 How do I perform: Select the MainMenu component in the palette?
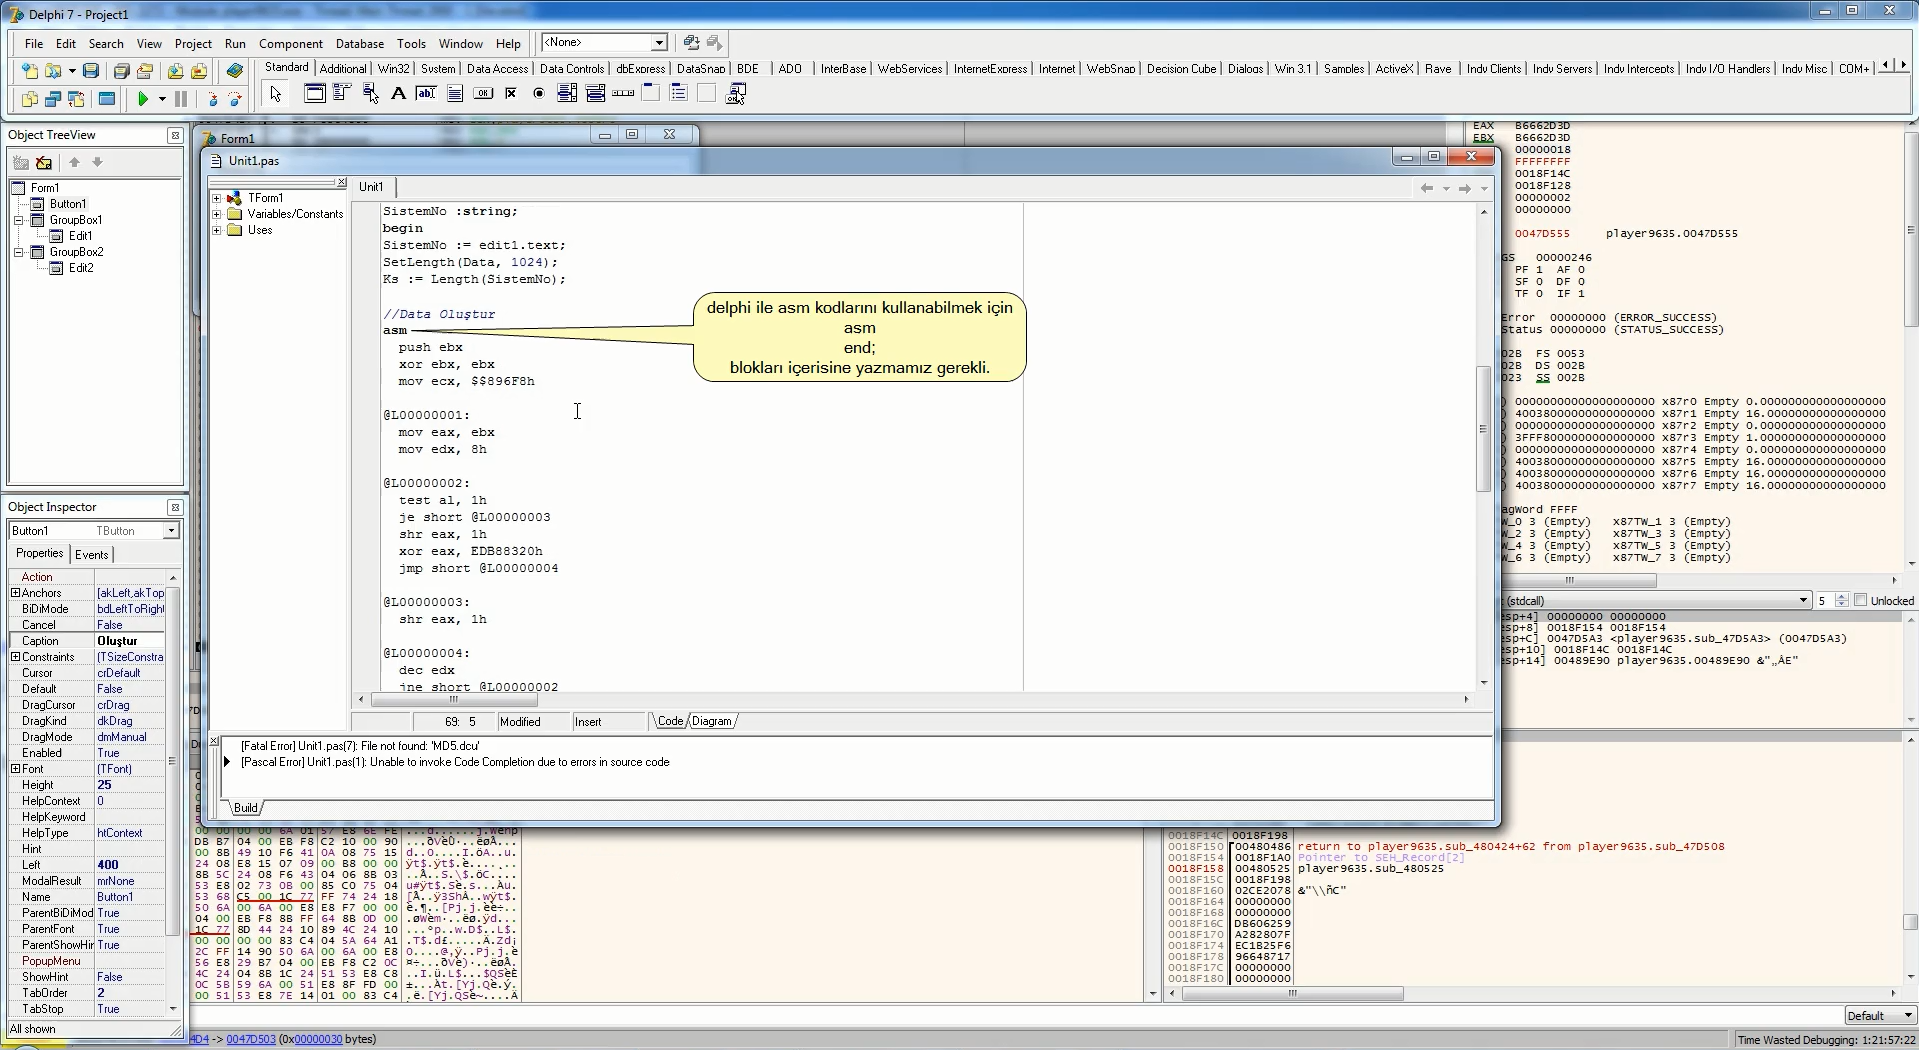342,94
